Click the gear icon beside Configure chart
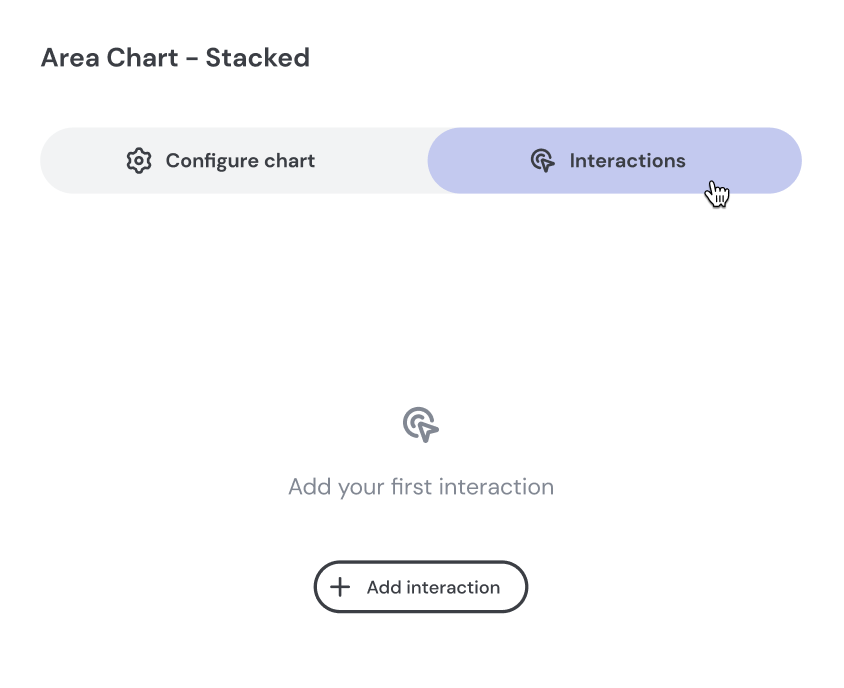 pyautogui.click(x=139, y=161)
